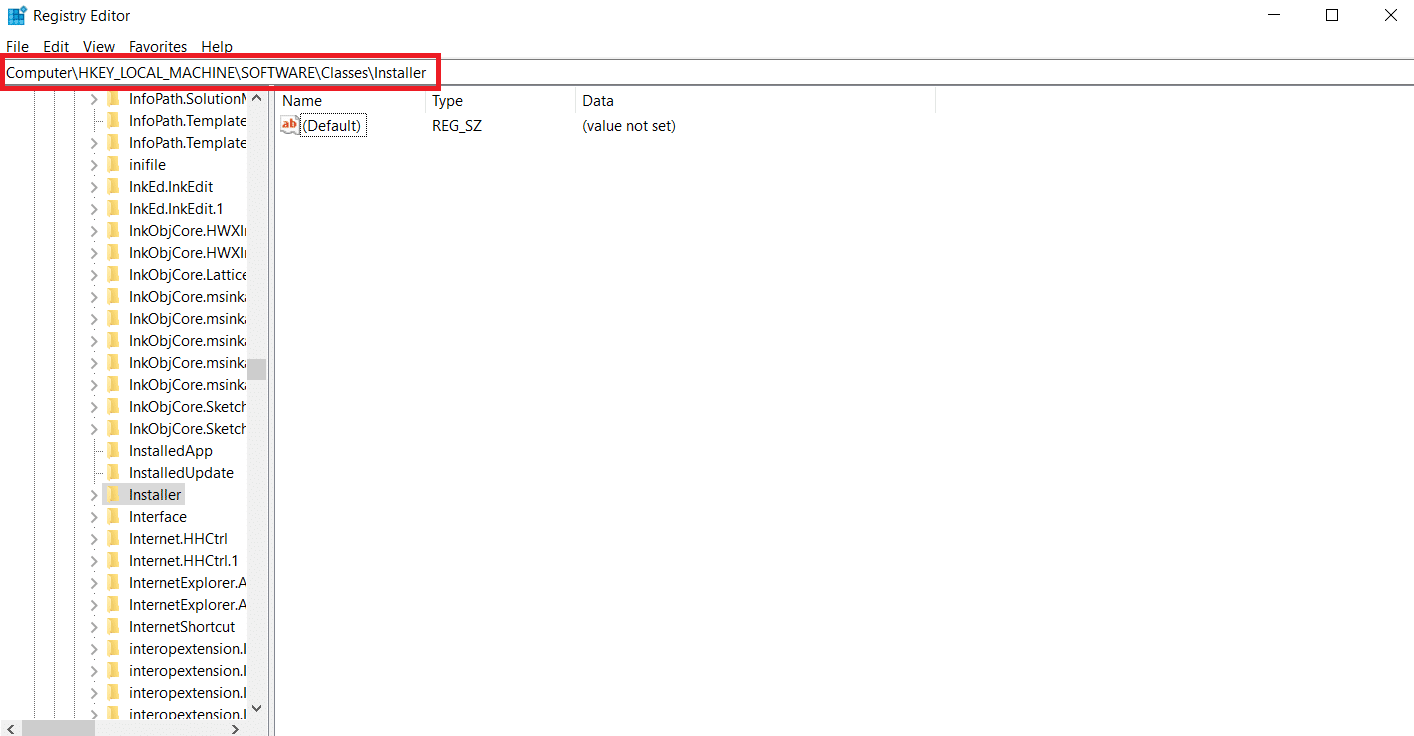Image resolution: width=1414 pixels, height=736 pixels.
Task: Click the tree's horizontal scrollbar thumb
Action: coord(58,728)
